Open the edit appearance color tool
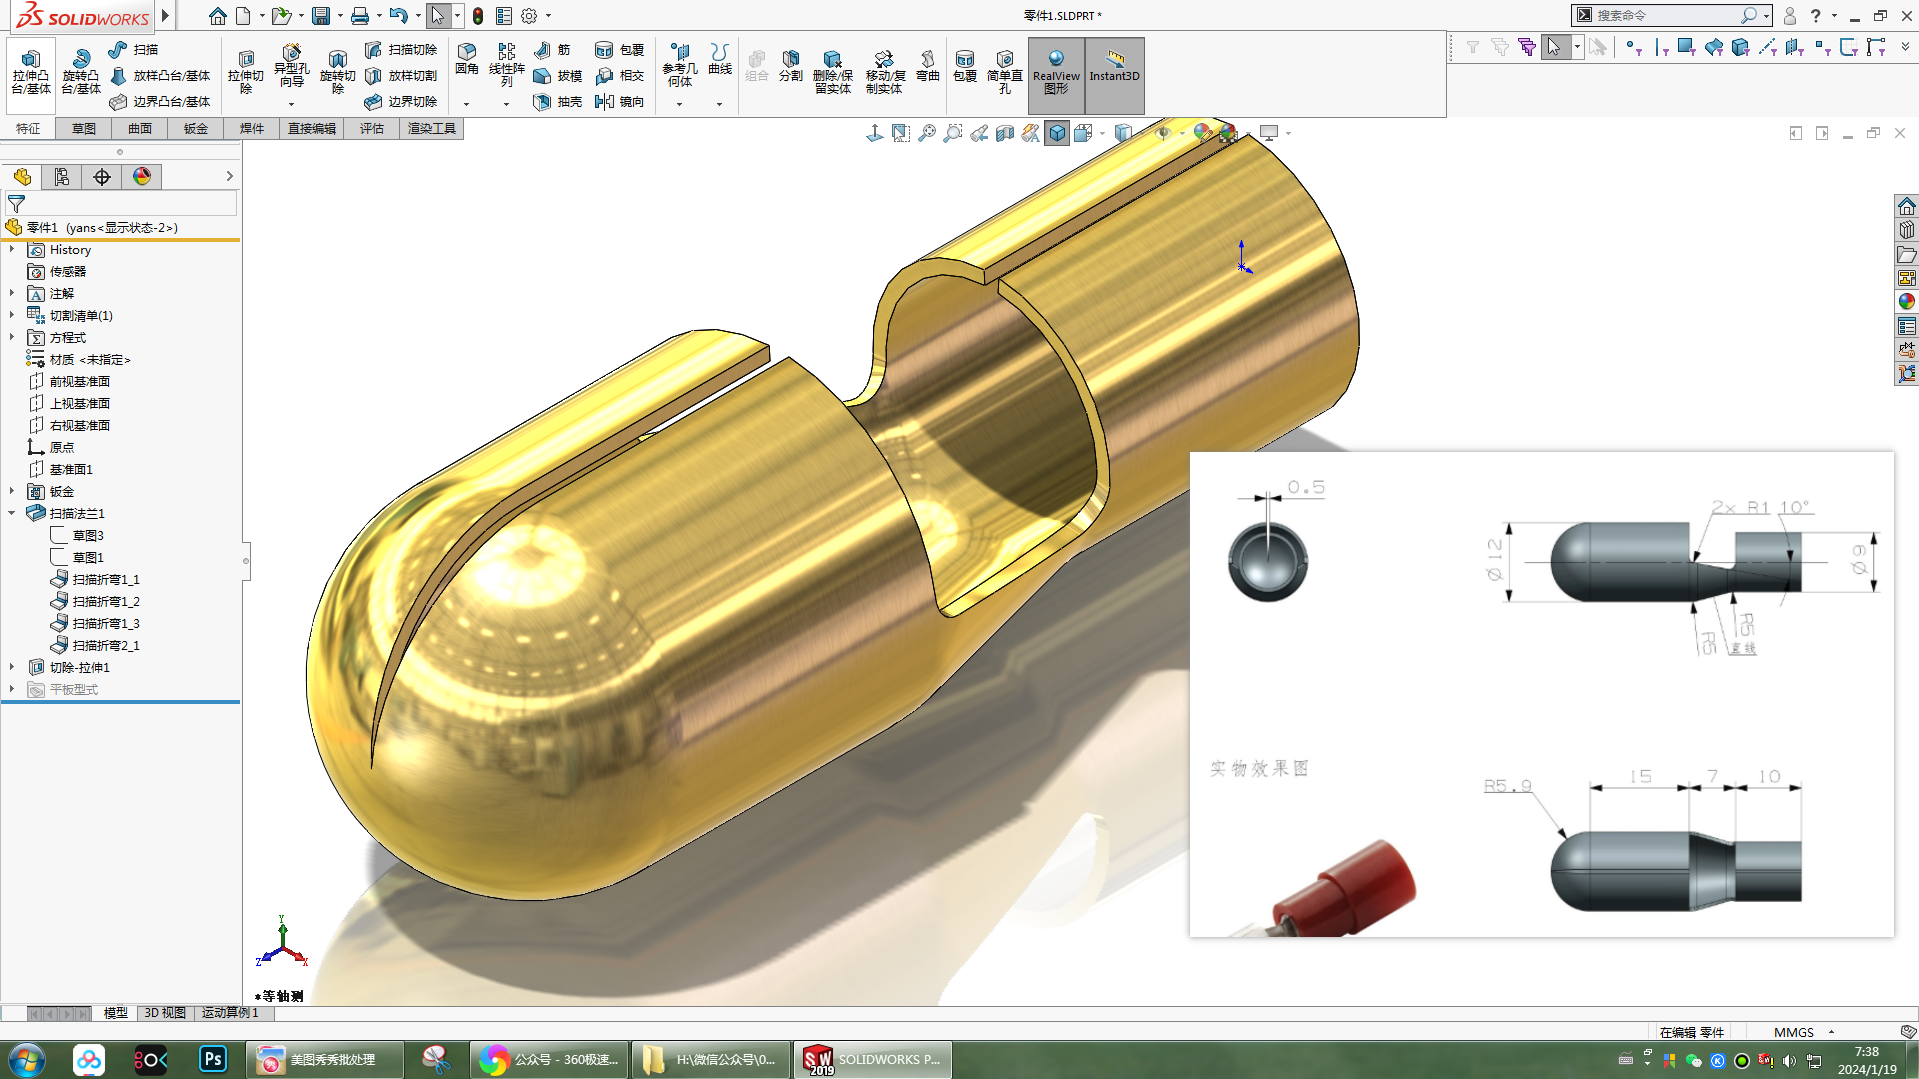1919x1079 pixels. pos(1203,133)
